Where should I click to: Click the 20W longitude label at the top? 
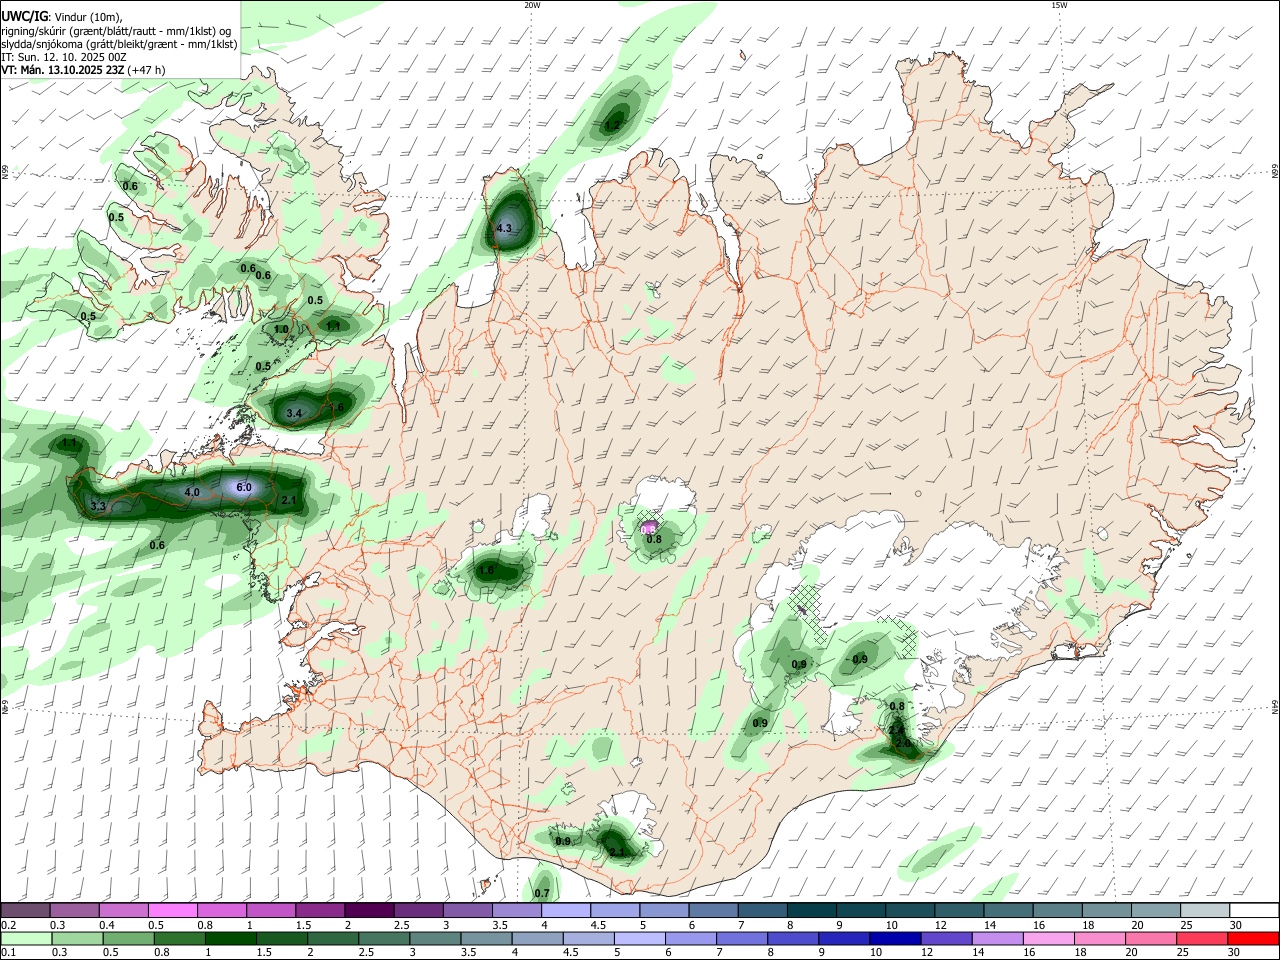(532, 5)
